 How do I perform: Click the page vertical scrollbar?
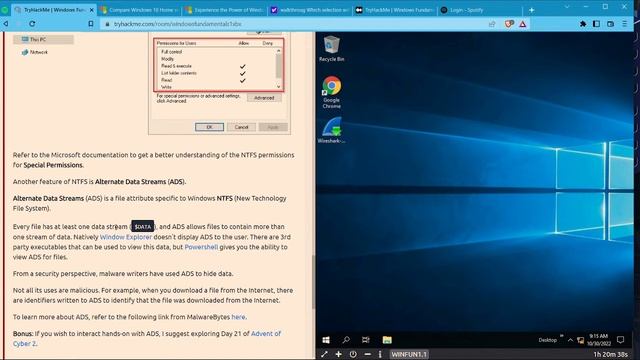coord(313,282)
